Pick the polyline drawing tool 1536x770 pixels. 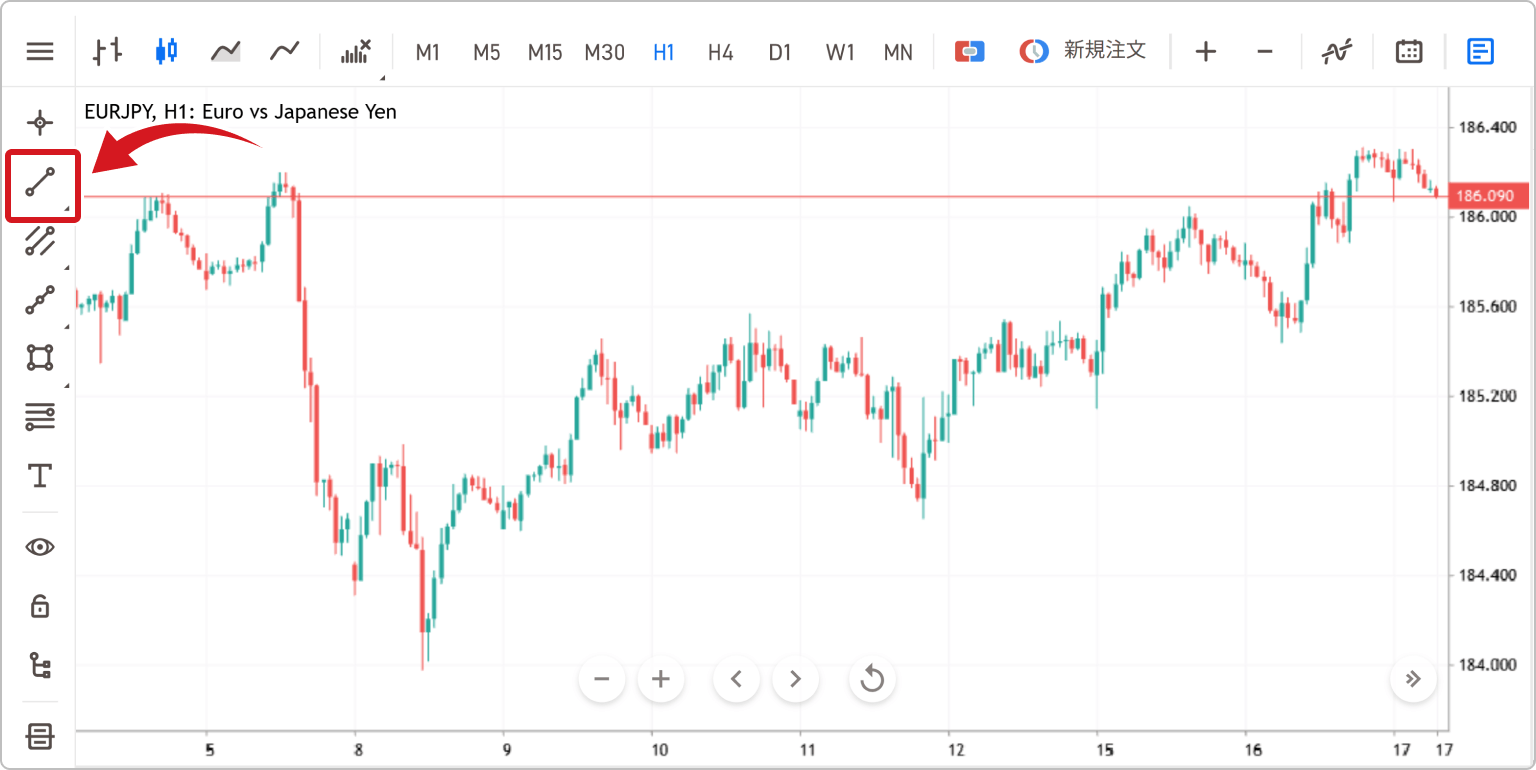pos(40,300)
